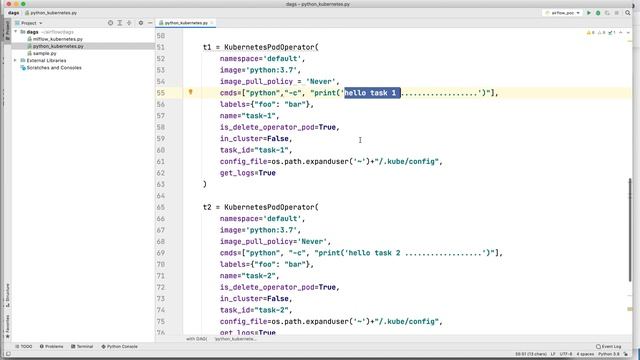
Task: Run the airflow_poc configuration
Action: click(x=589, y=13)
